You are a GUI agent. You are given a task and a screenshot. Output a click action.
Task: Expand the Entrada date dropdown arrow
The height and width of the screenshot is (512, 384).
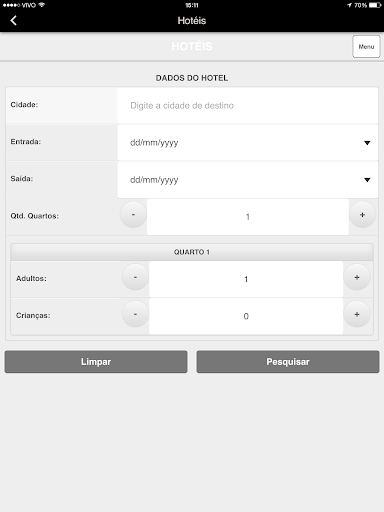pyautogui.click(x=367, y=143)
